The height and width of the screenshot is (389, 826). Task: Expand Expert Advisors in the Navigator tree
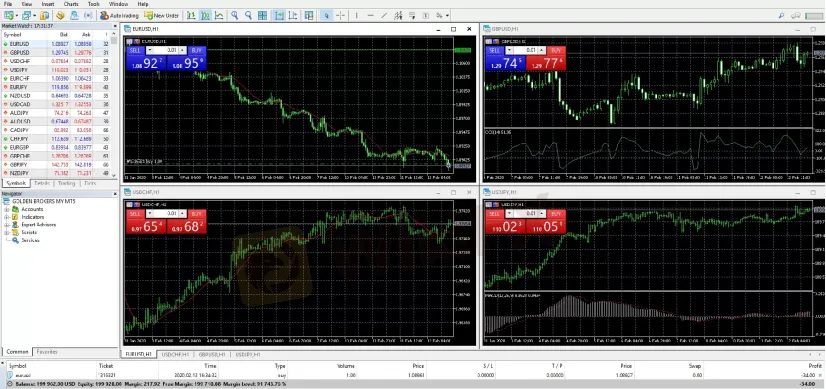pyautogui.click(x=7, y=225)
